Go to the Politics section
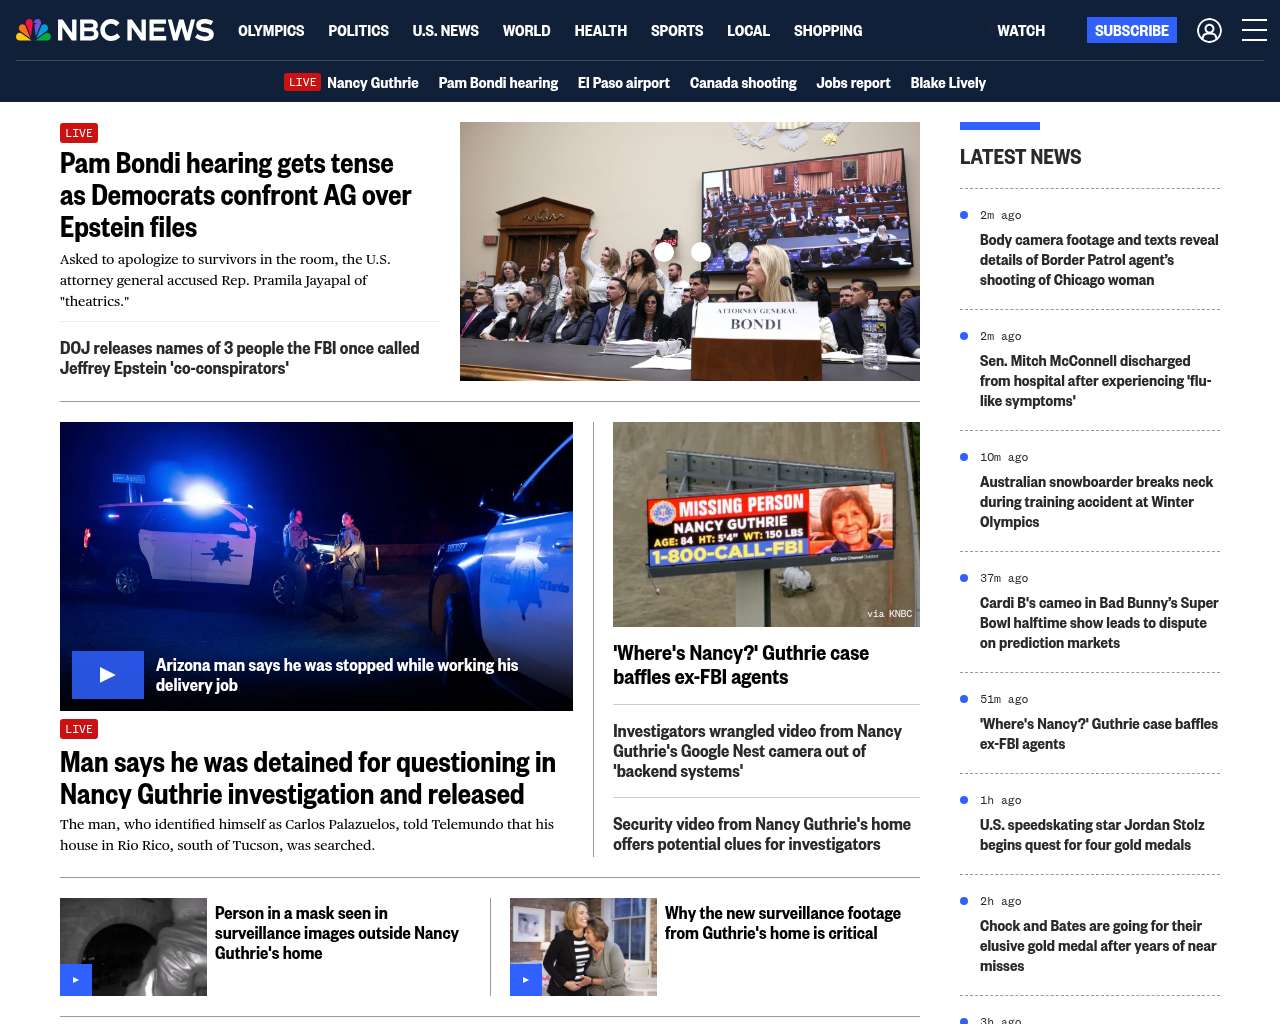This screenshot has width=1280, height=1024. pyautogui.click(x=358, y=31)
